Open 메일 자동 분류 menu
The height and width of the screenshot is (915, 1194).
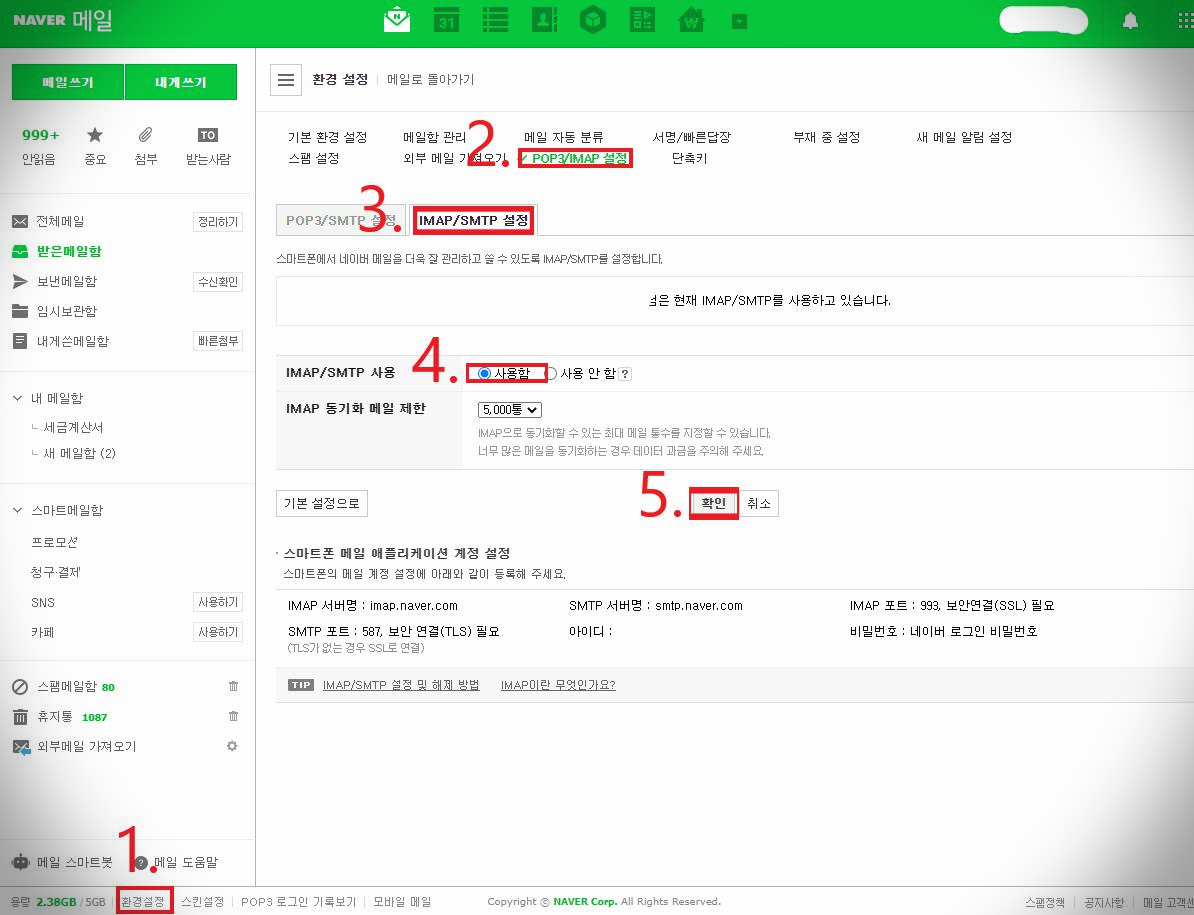click(564, 137)
